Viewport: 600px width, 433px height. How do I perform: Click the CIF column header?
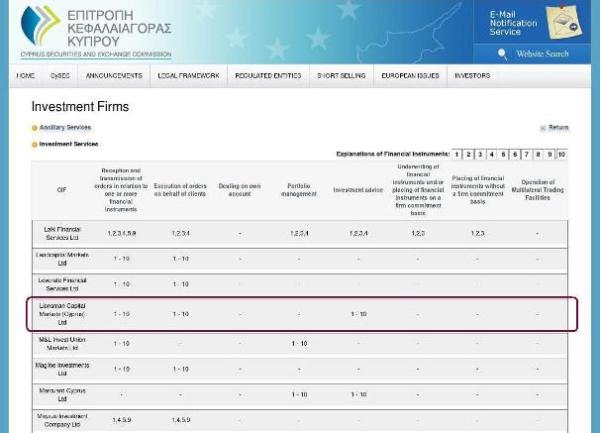point(62,190)
